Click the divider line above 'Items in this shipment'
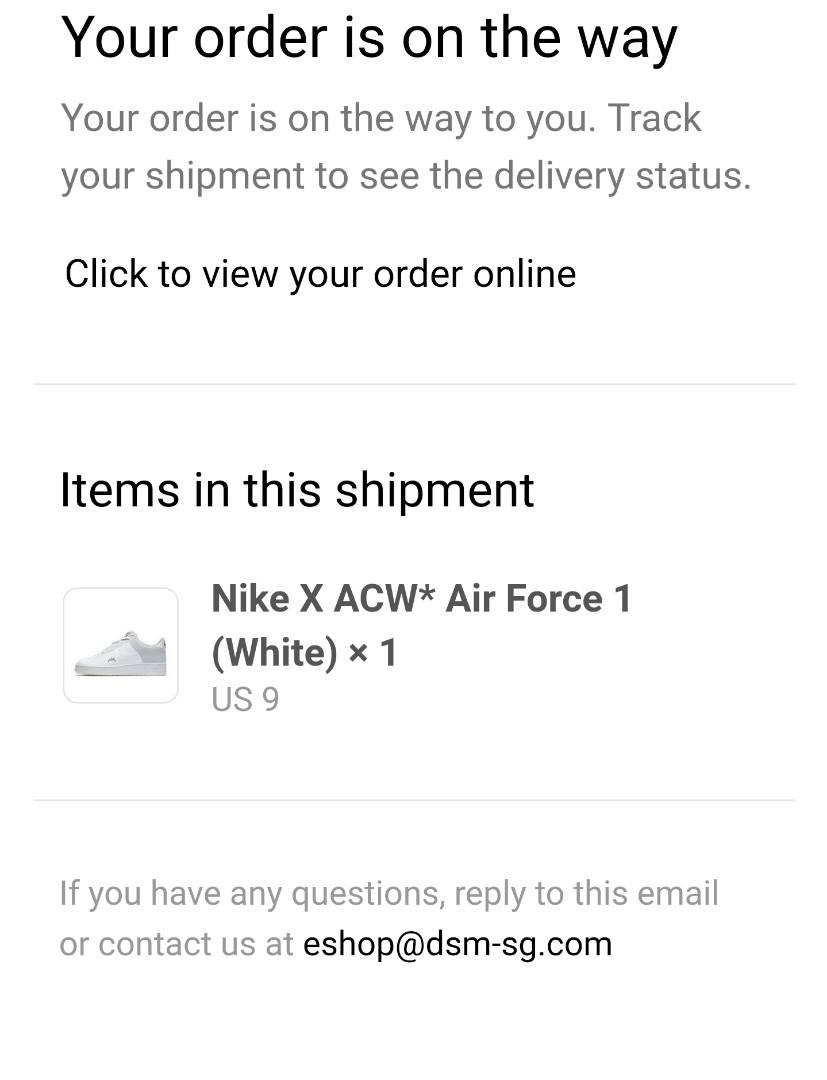 click(x=414, y=384)
